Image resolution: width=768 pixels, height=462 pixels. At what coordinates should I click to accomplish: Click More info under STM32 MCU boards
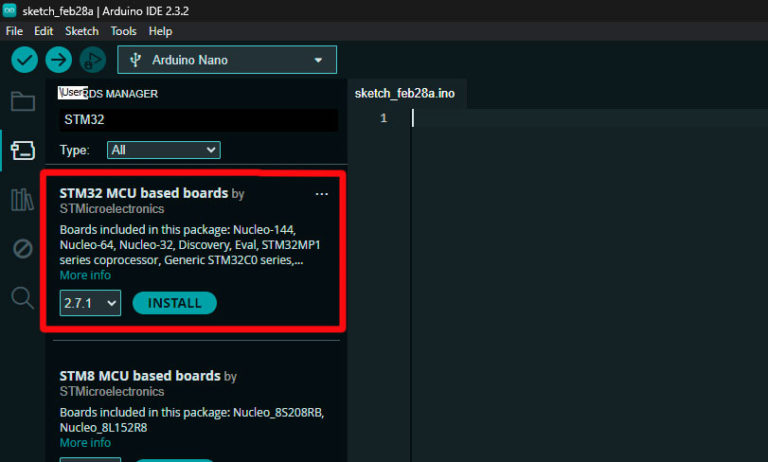point(85,275)
